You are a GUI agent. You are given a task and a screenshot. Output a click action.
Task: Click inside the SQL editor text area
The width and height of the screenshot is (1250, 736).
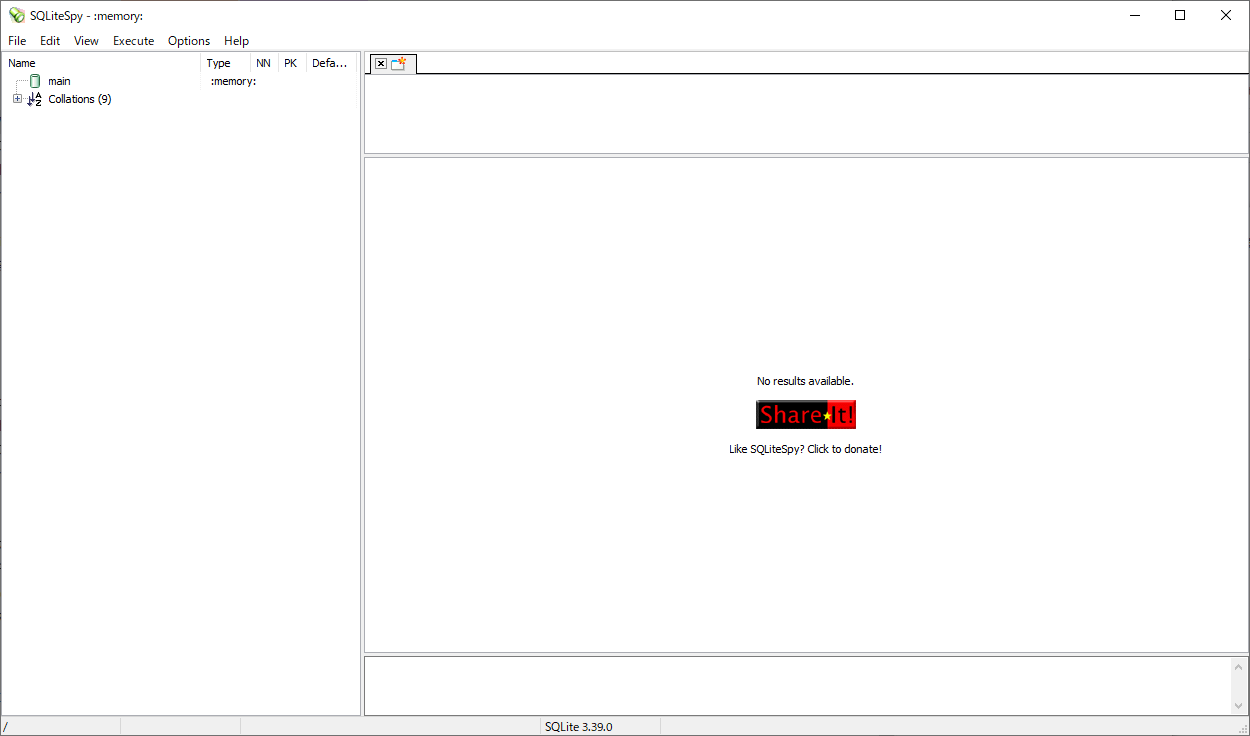(805, 113)
